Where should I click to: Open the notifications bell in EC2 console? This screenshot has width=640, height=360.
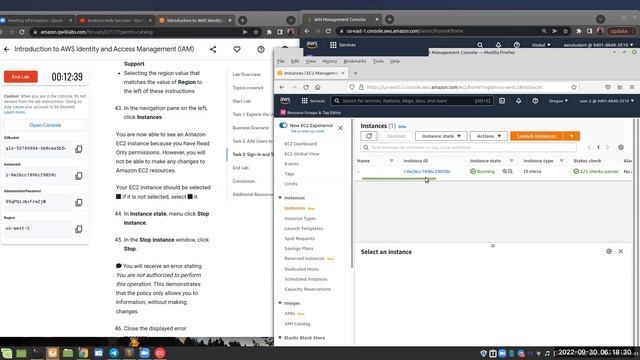tap(518, 101)
